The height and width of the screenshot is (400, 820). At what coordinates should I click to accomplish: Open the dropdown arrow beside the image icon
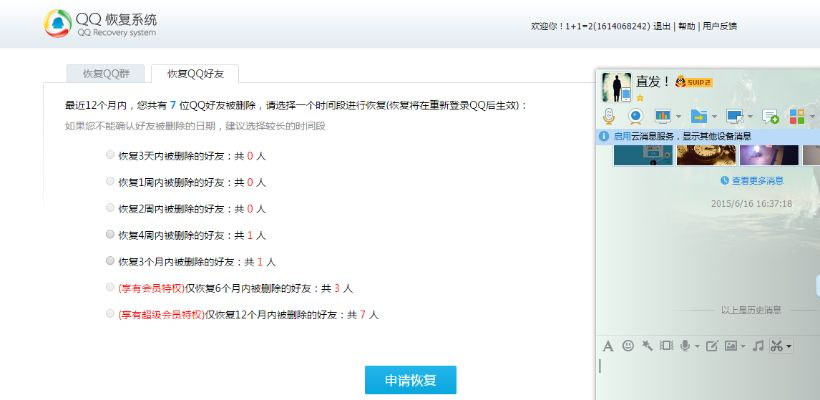coord(743,347)
